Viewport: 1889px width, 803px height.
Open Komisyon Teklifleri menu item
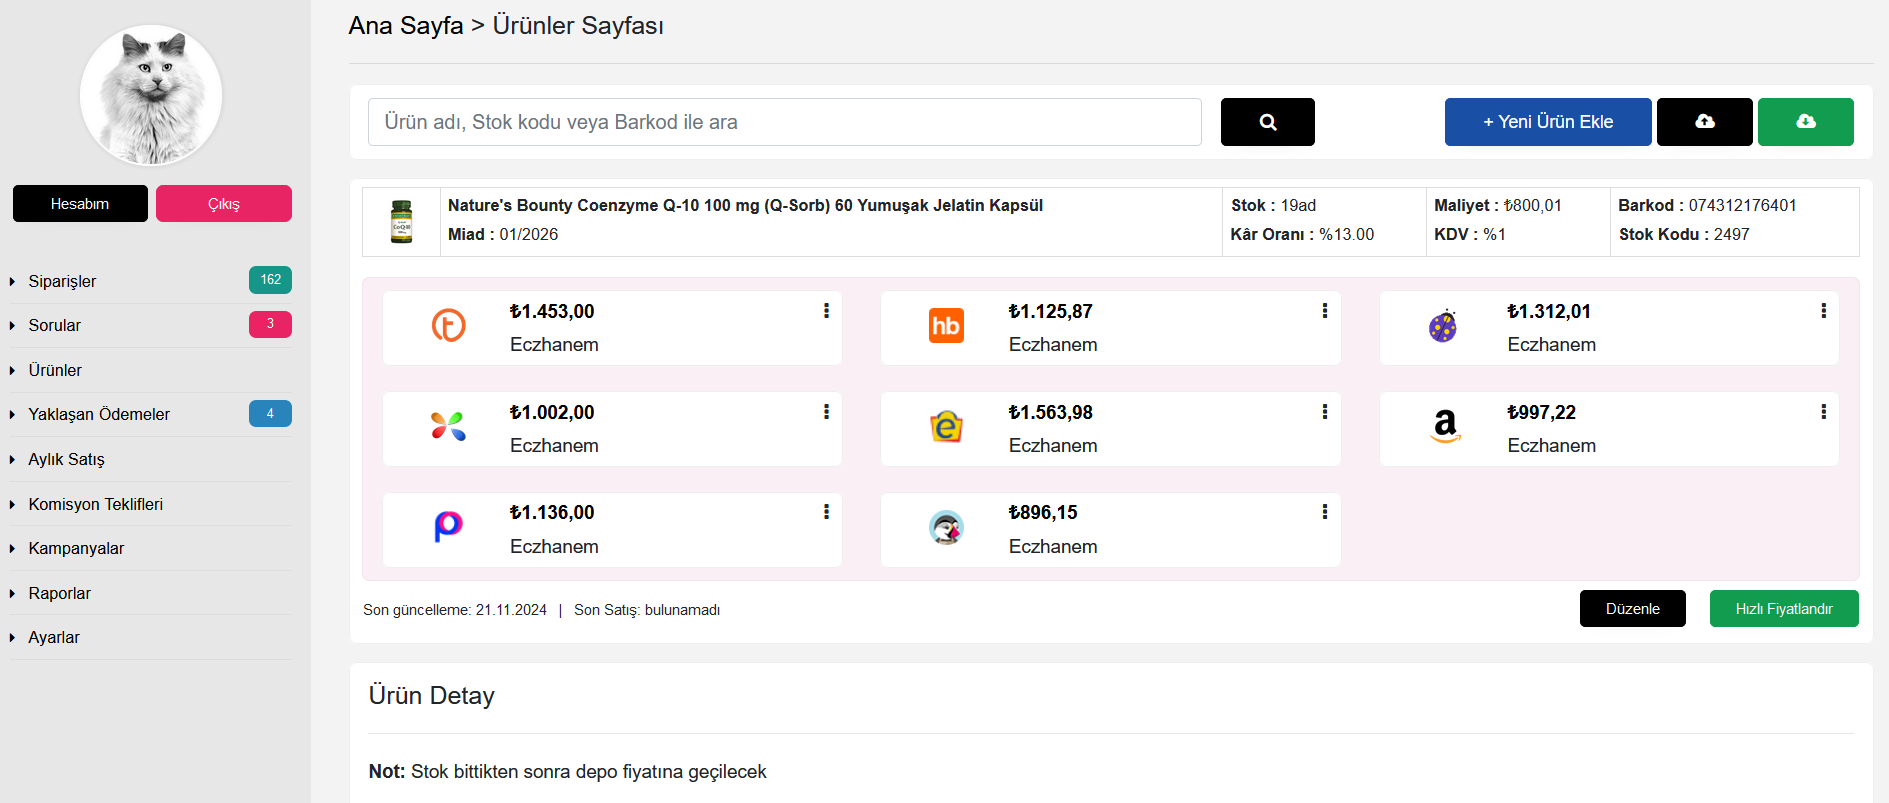point(95,505)
